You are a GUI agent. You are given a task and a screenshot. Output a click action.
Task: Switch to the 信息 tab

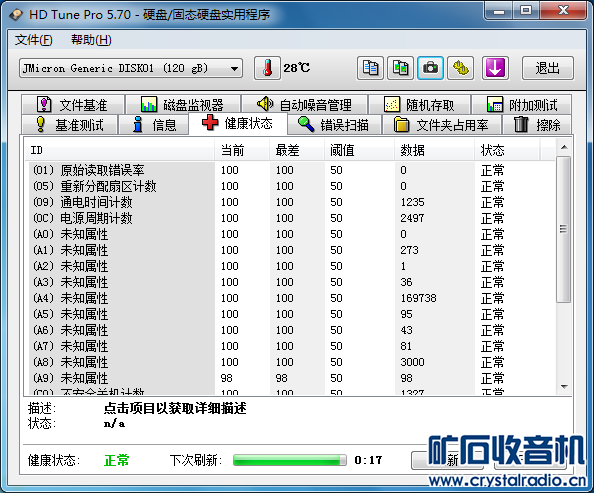(x=154, y=125)
